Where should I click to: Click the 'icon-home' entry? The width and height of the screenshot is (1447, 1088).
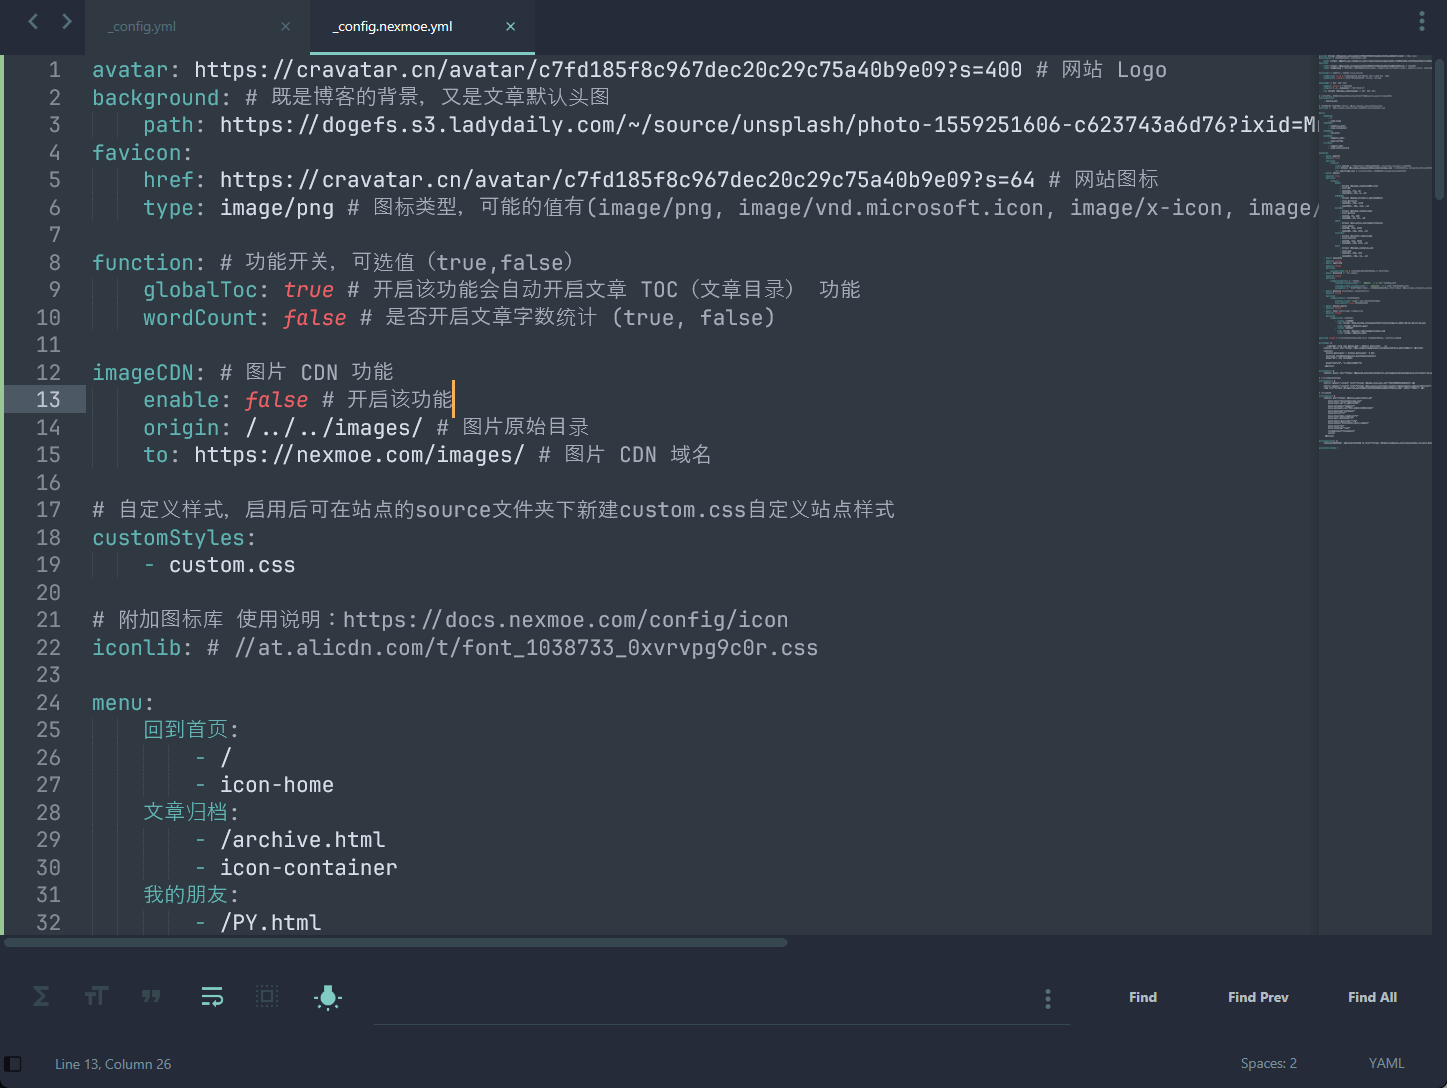point(277,785)
